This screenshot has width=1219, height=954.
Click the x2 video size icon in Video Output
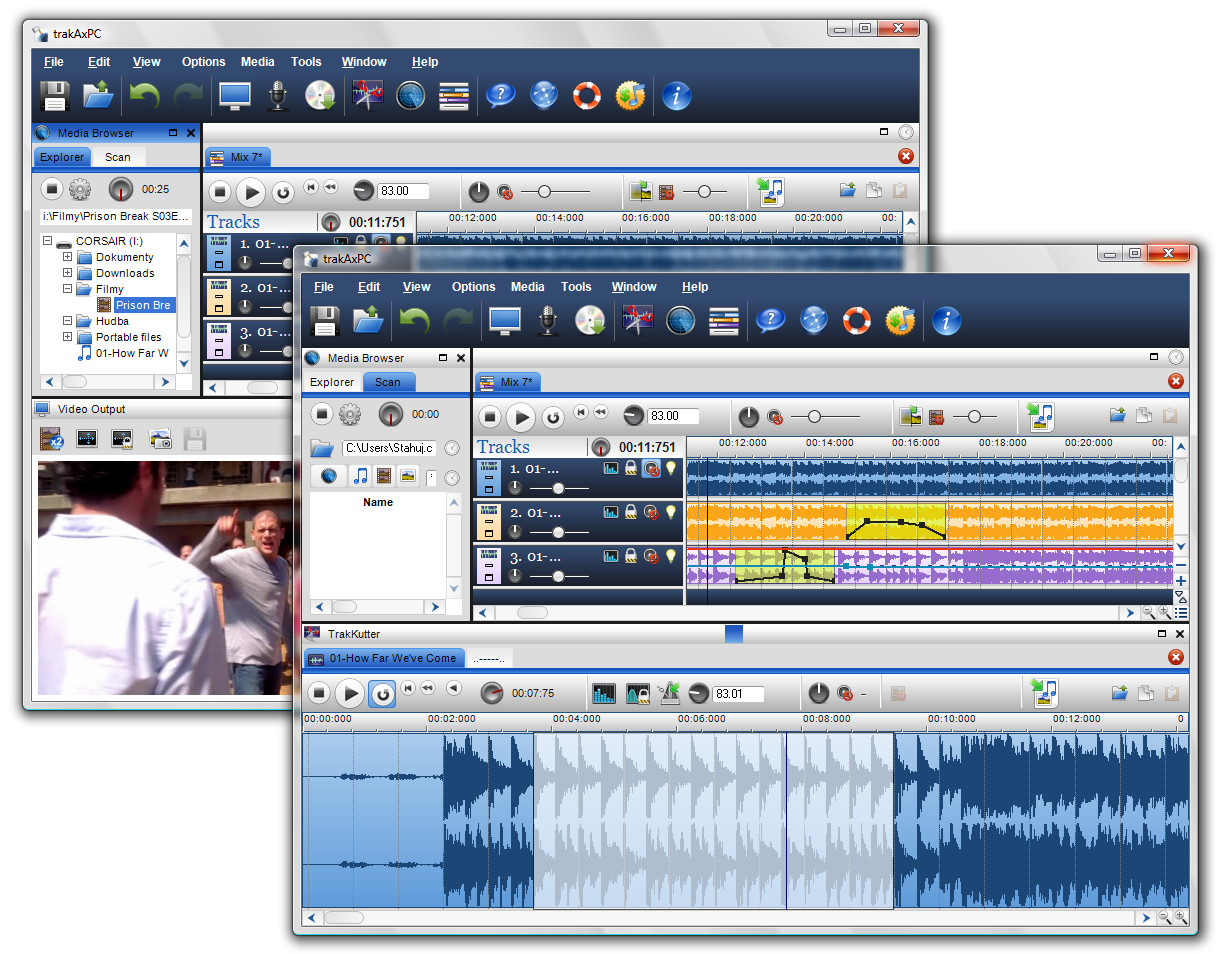coord(51,438)
